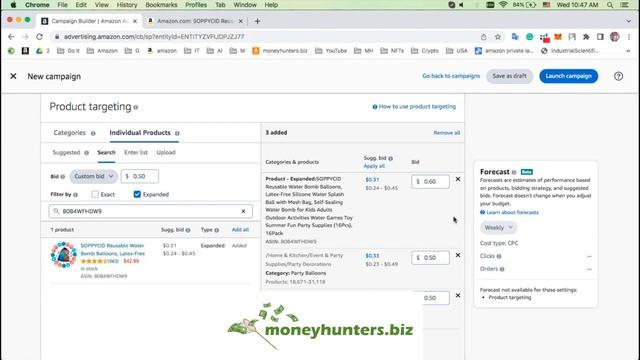The height and width of the screenshot is (360, 640).
Task: Bookmark this page with star icon
Action: (498, 37)
